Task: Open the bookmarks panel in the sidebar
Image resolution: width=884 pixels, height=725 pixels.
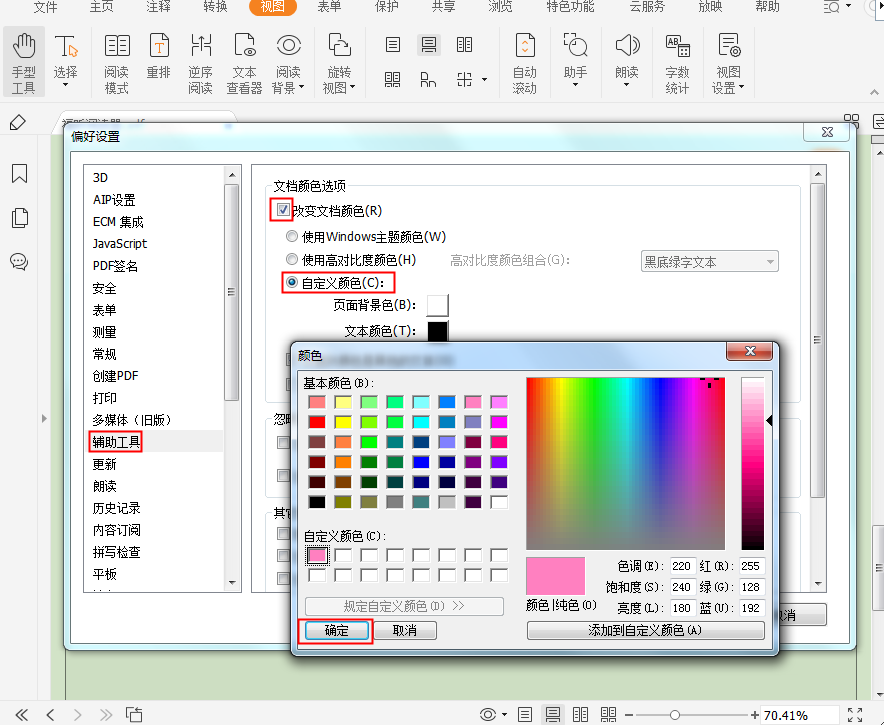Action: click(x=19, y=174)
